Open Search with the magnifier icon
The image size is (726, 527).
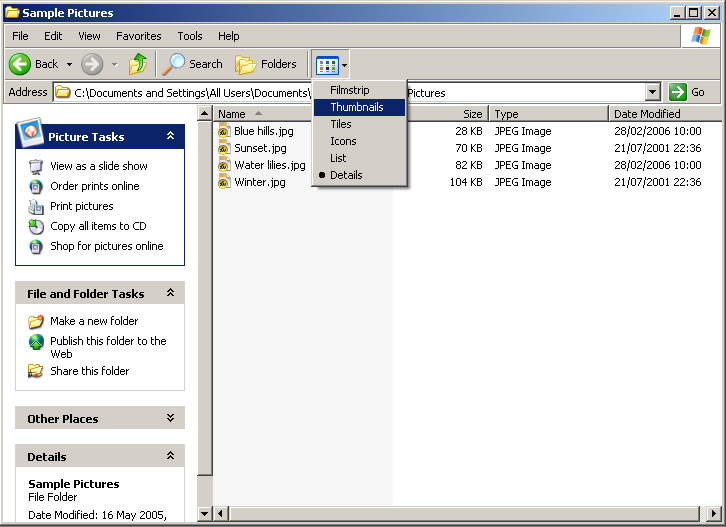click(174, 64)
